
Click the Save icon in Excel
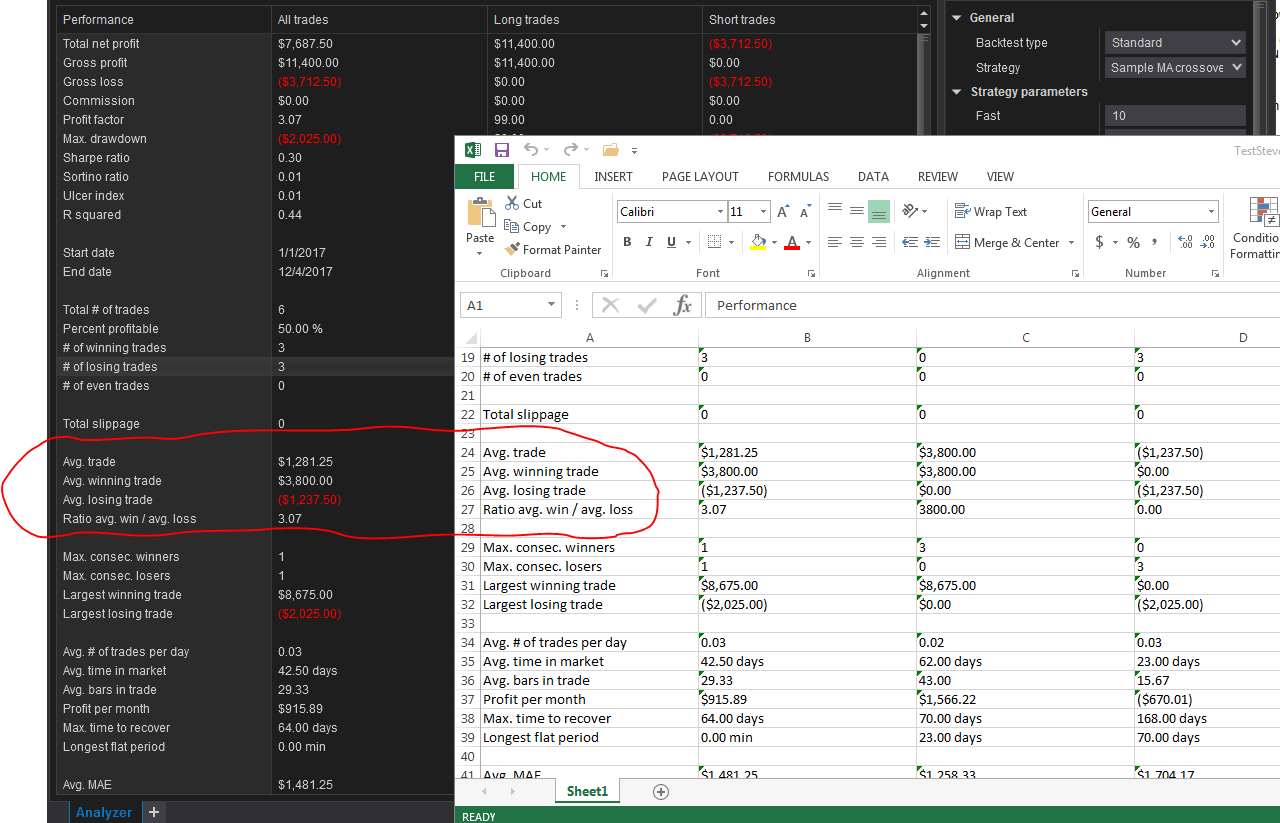[502, 150]
